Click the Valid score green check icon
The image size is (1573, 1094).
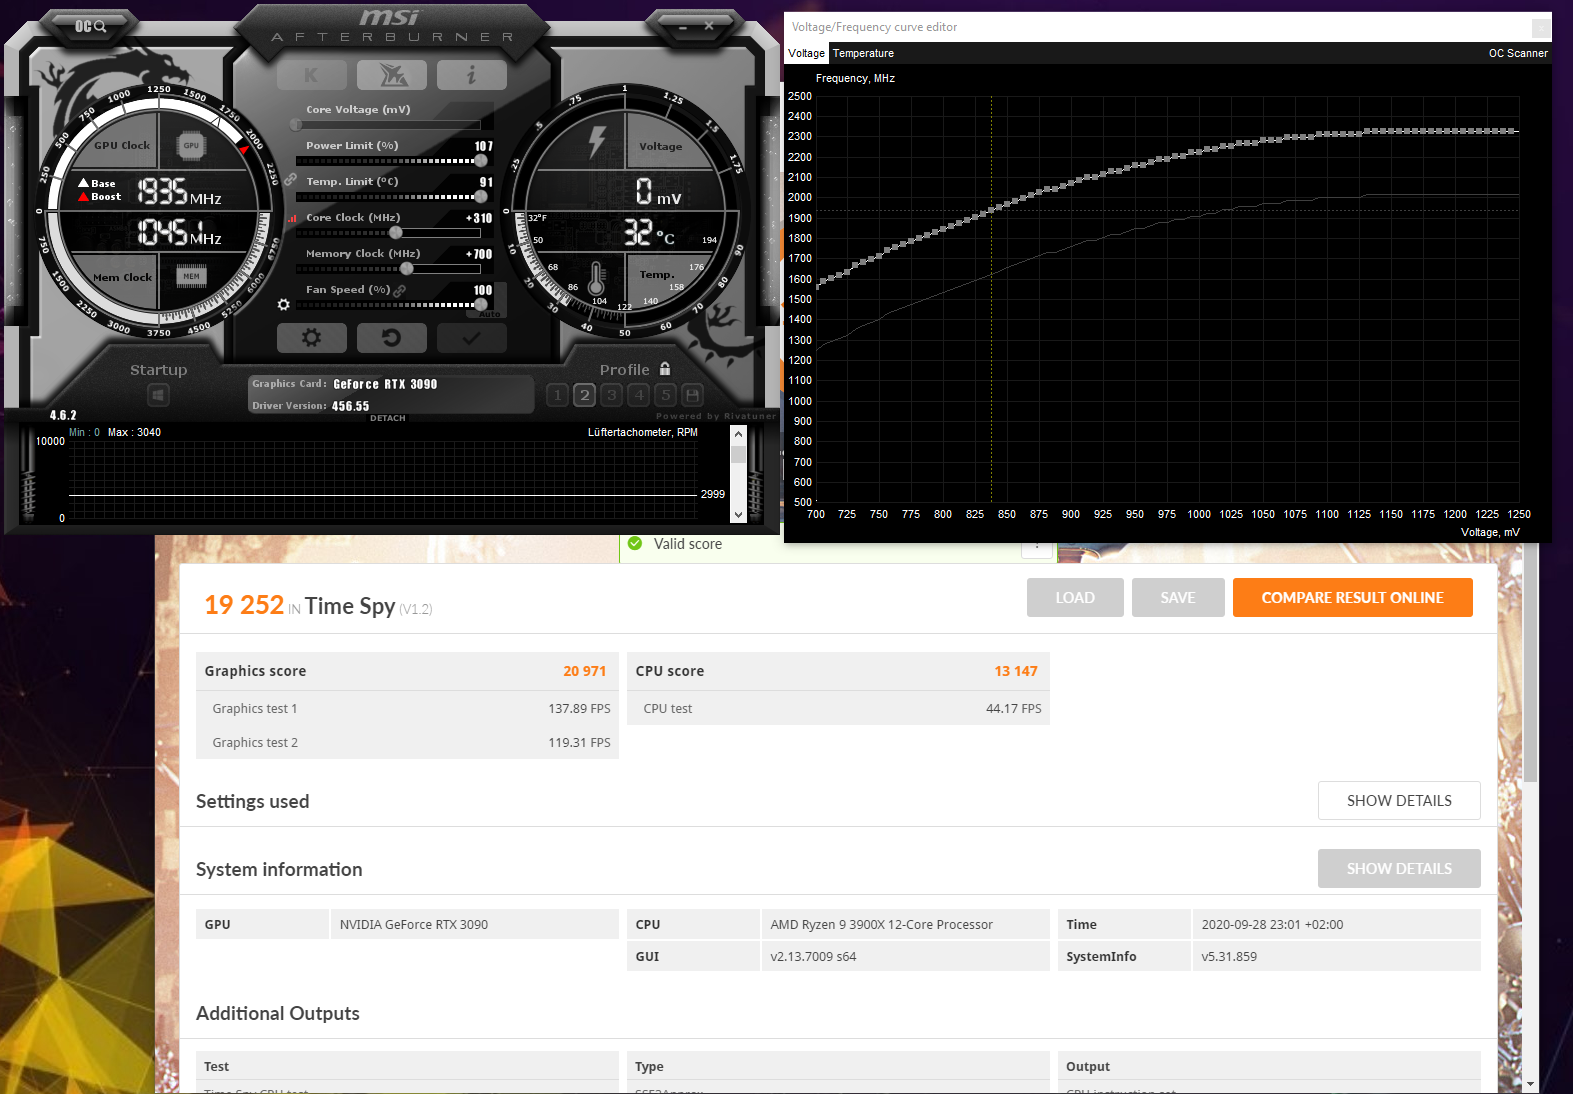point(635,544)
